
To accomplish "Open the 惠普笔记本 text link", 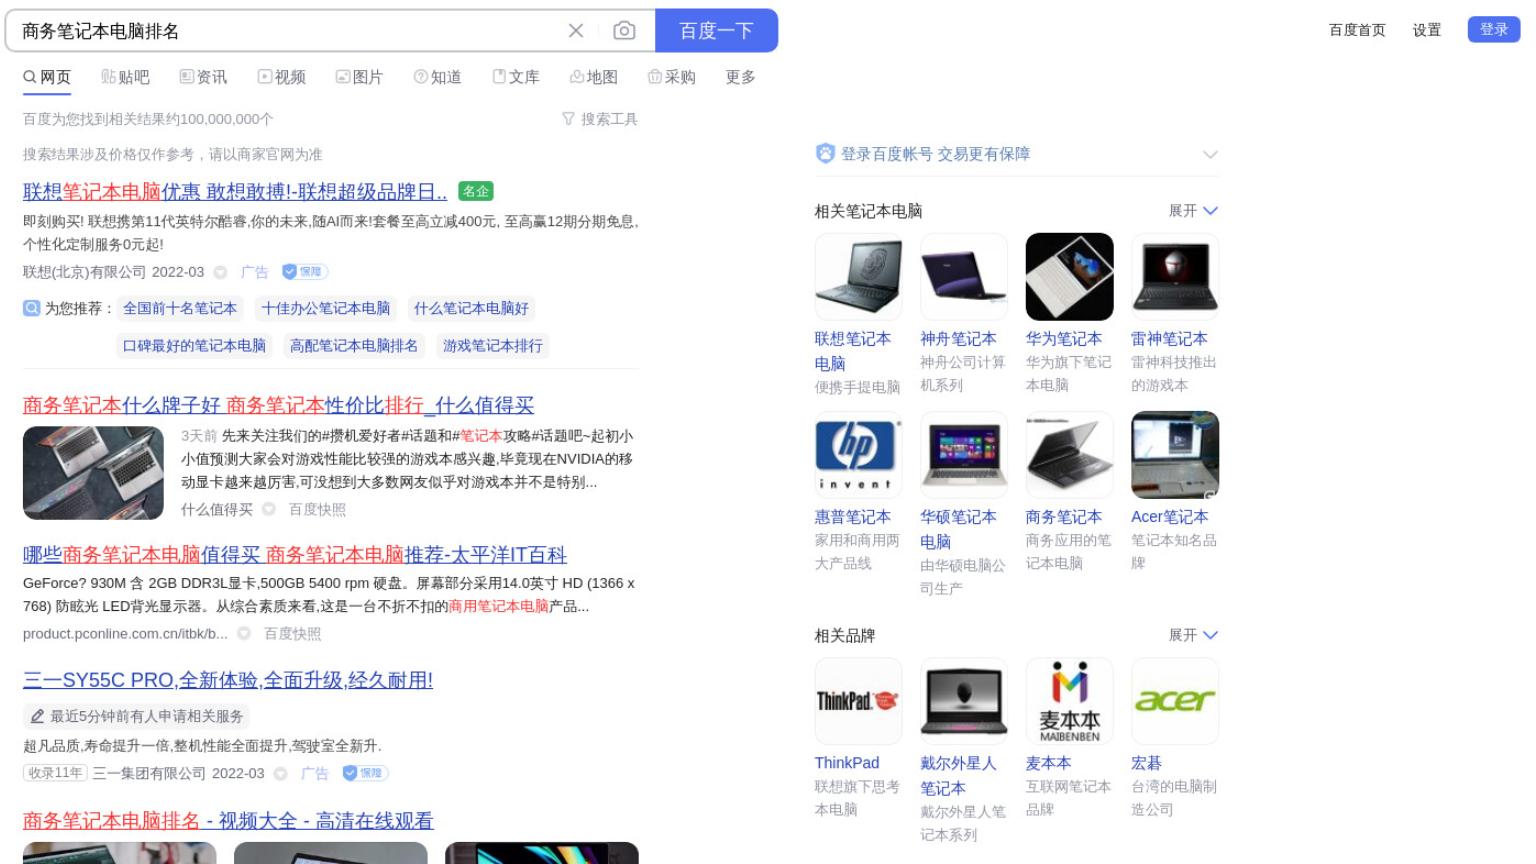I will (853, 517).
